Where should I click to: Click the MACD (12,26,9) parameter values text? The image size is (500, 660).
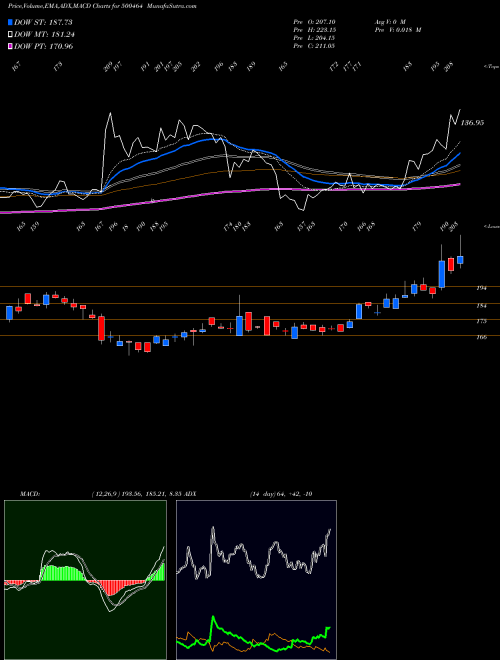click(138, 494)
